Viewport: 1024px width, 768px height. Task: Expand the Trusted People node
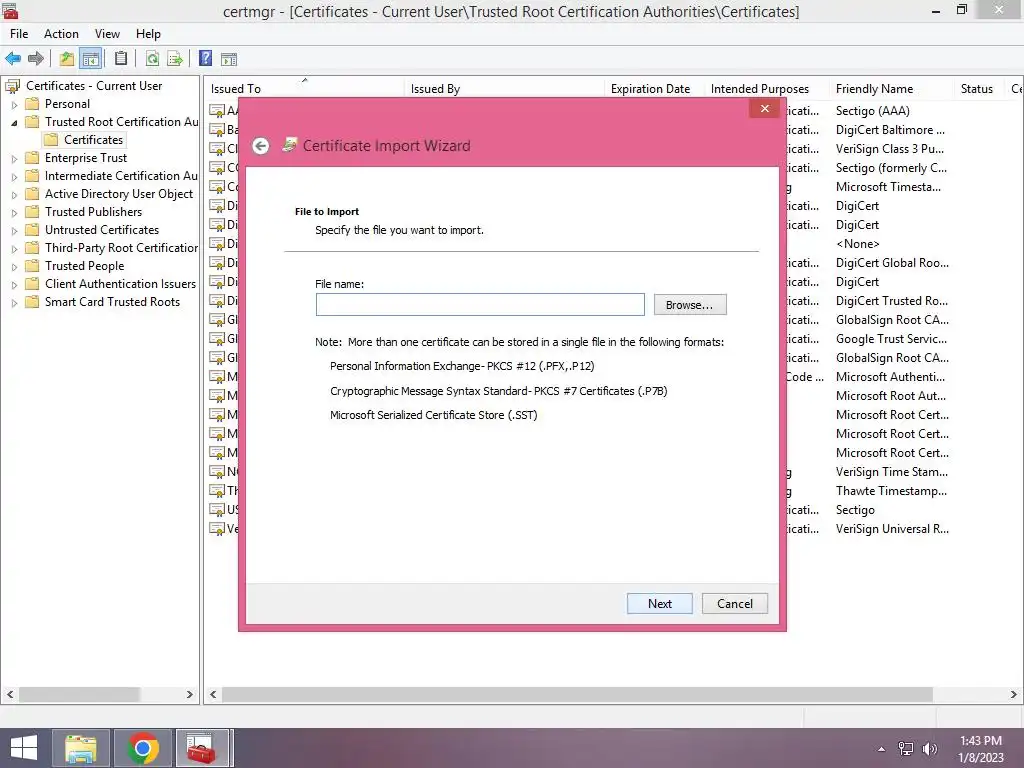click(14, 266)
